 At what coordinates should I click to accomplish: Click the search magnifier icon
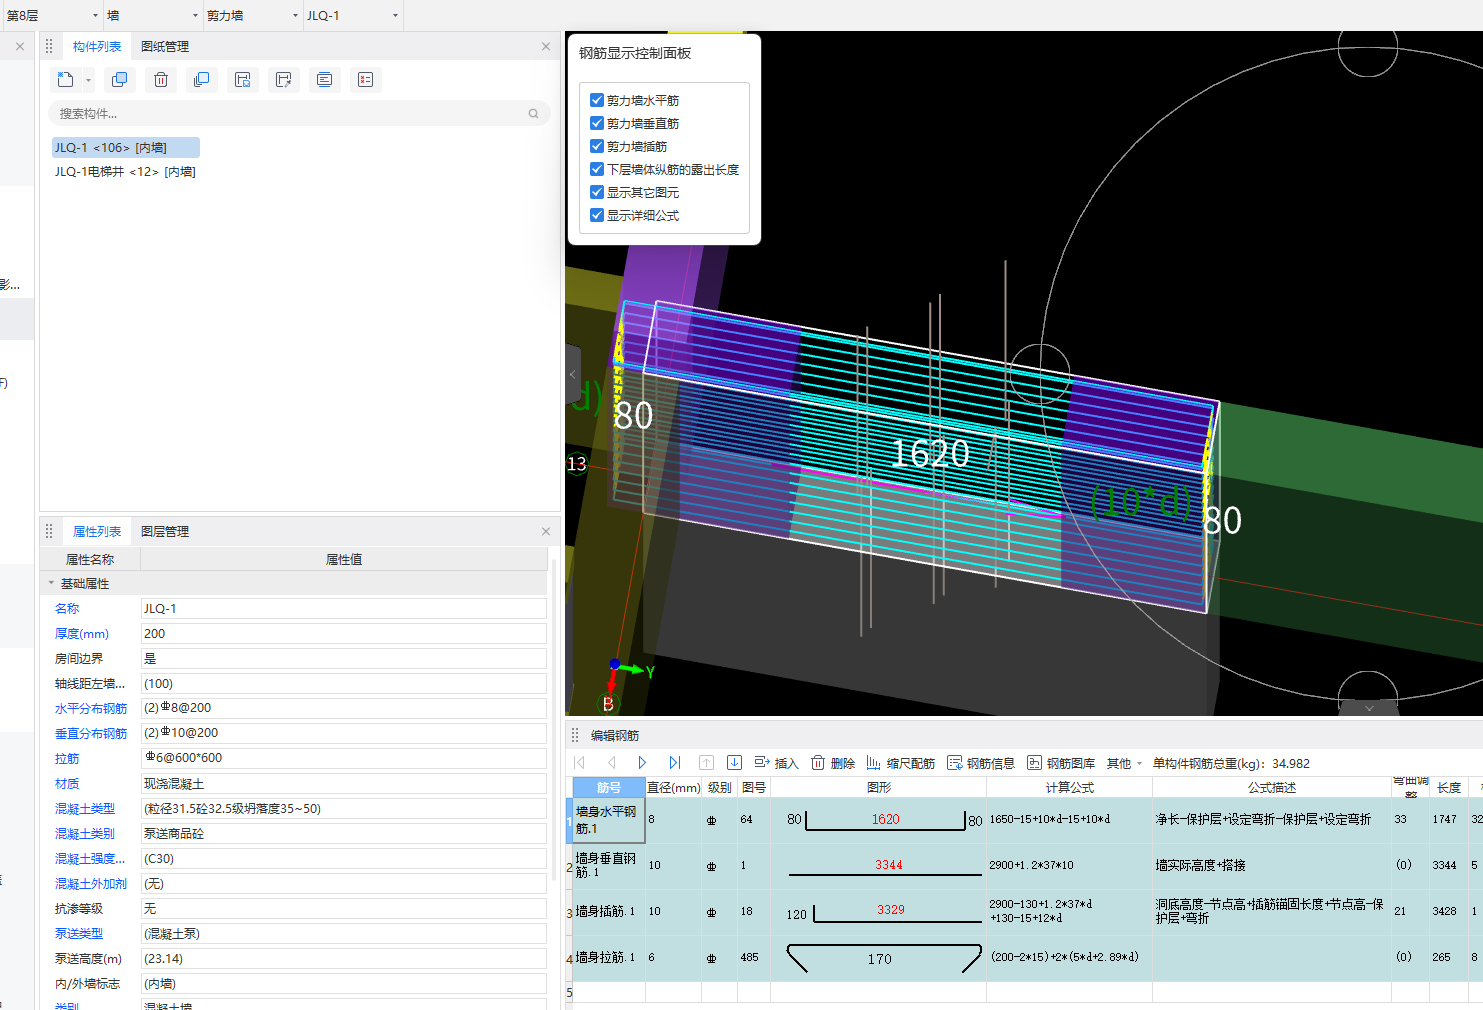pyautogui.click(x=533, y=114)
